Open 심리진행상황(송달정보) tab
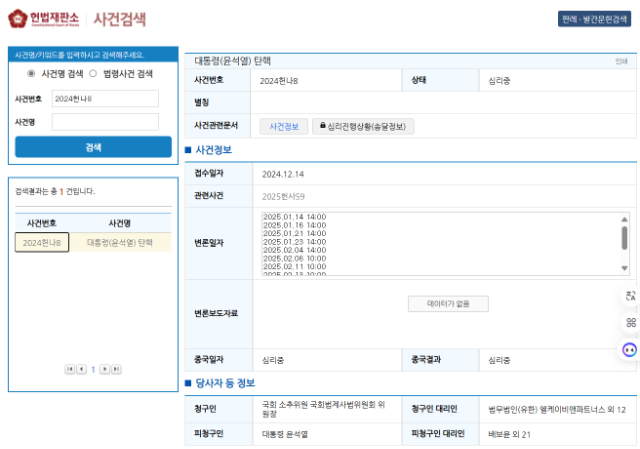The image size is (640, 449). [363, 127]
